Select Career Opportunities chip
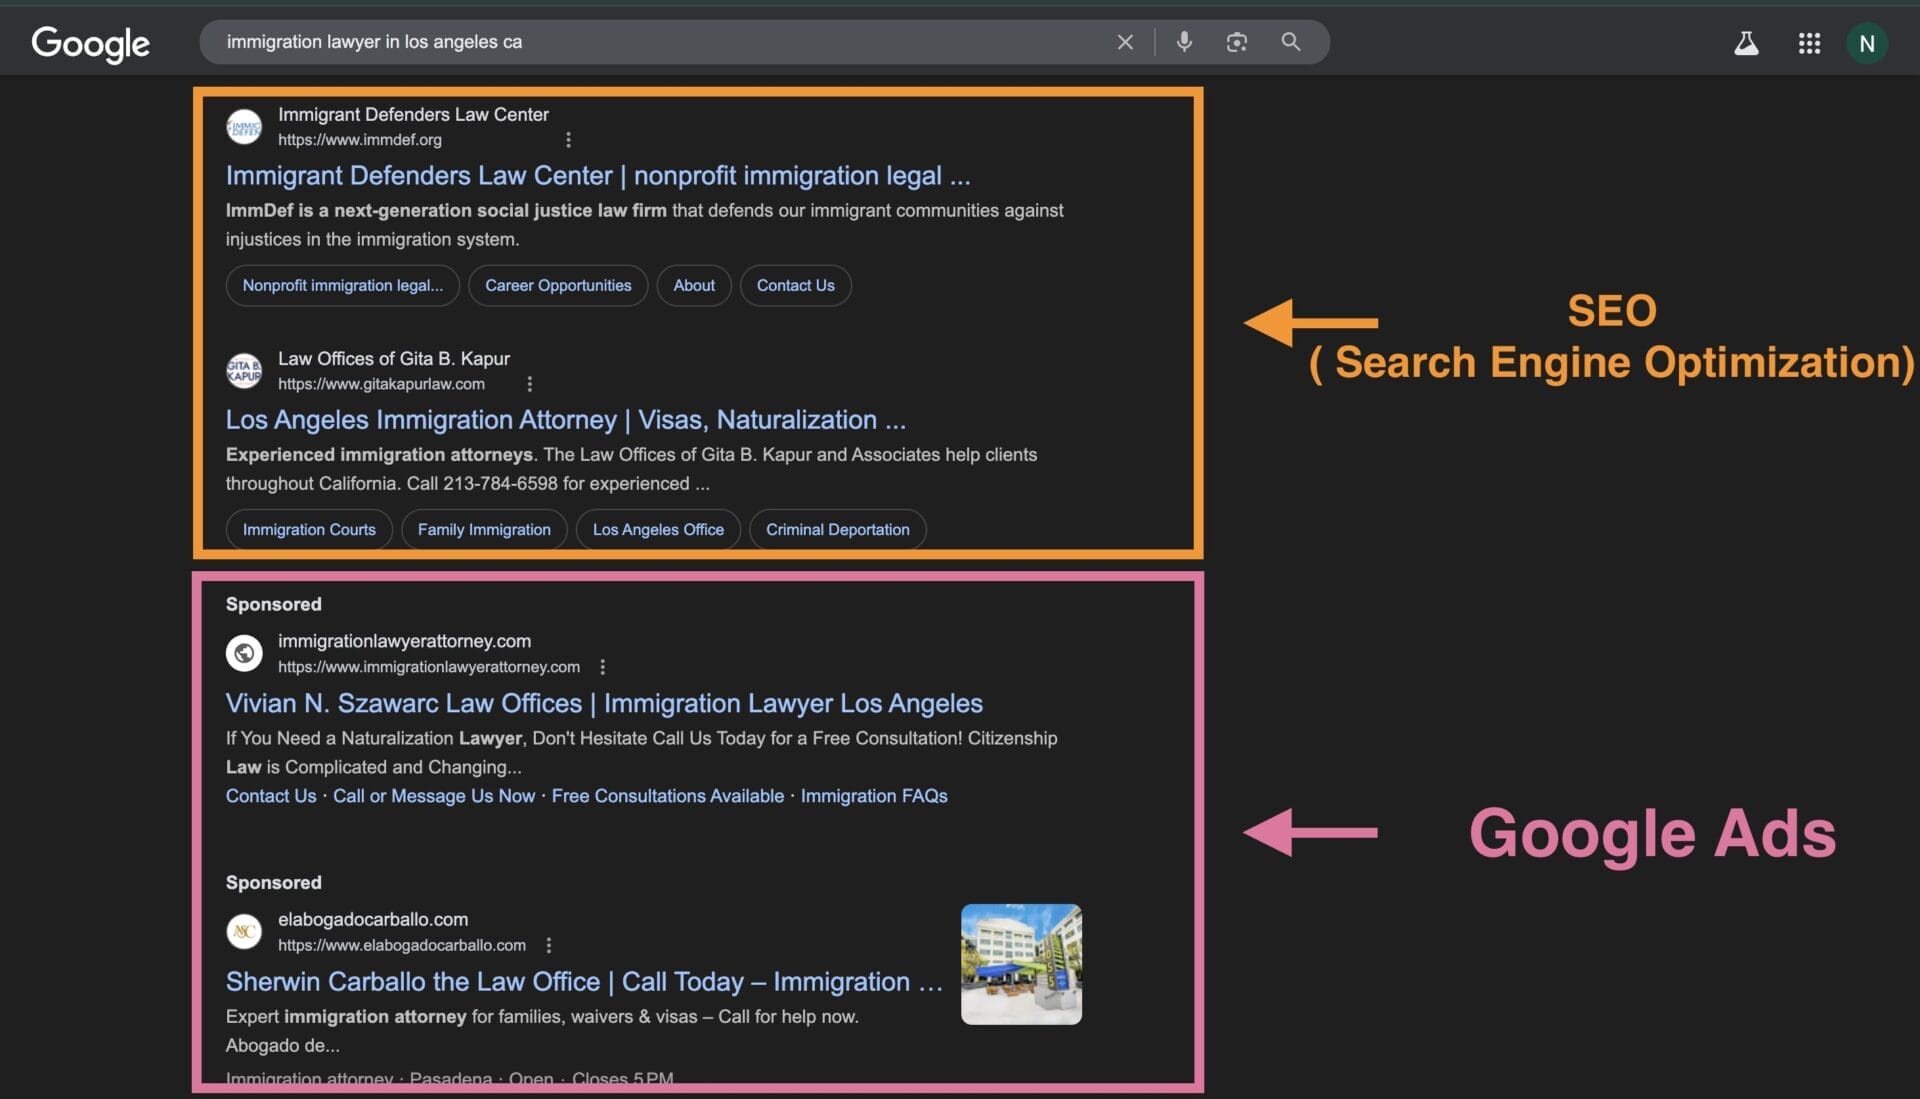 [558, 286]
